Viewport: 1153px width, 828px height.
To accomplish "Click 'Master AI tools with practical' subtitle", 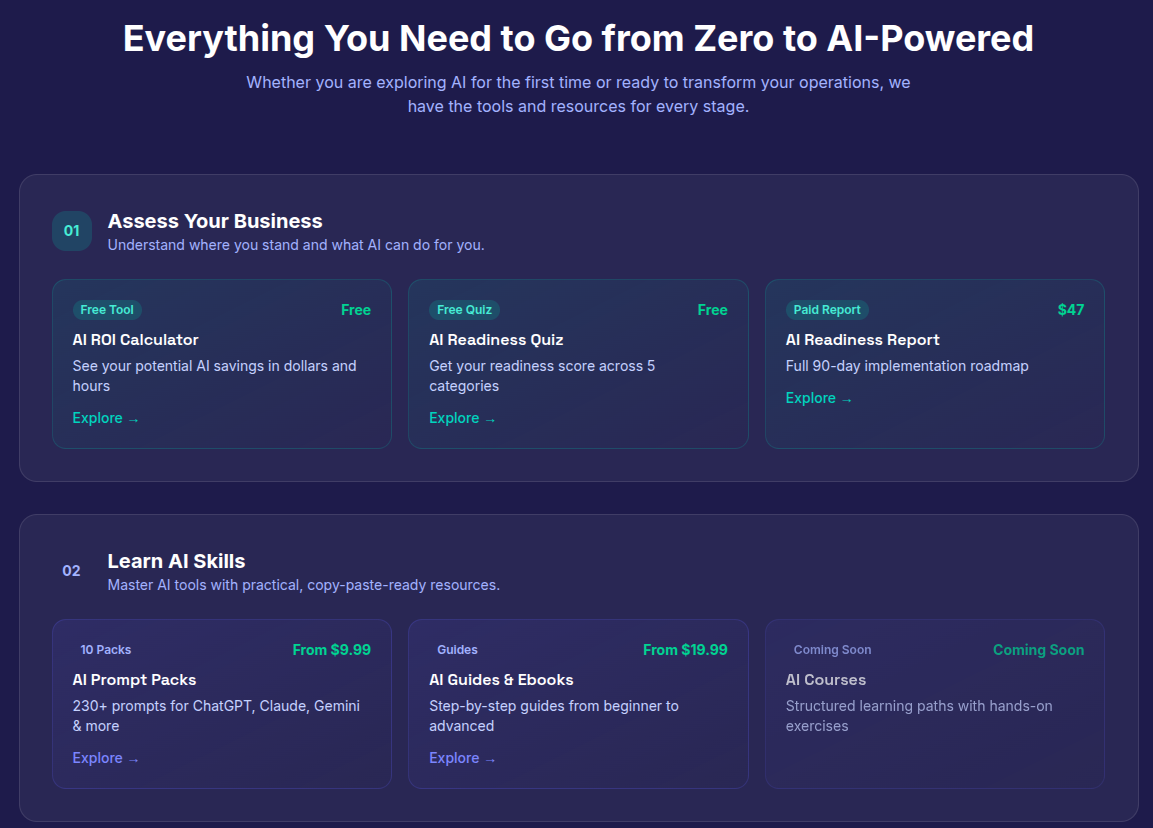I will click(x=304, y=585).
